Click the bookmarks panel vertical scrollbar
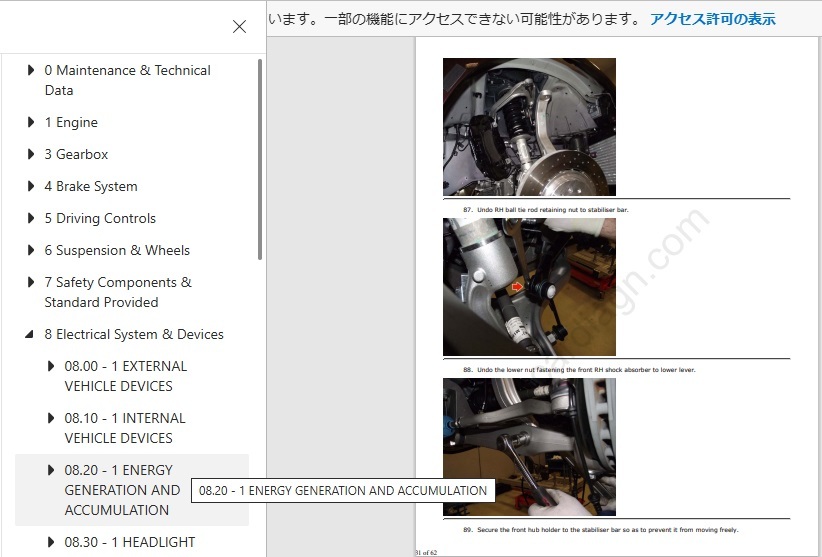Image resolution: width=822 pixels, height=557 pixels. [x=260, y=159]
